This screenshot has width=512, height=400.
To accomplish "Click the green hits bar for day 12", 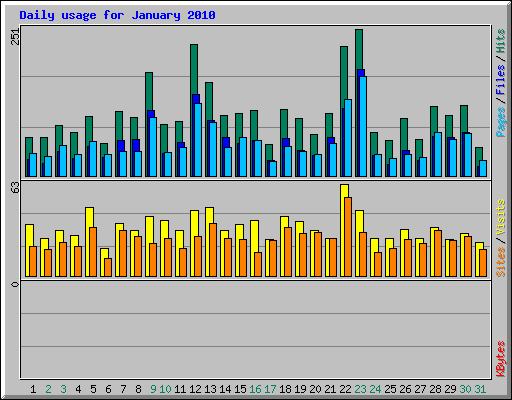I will [194, 69].
